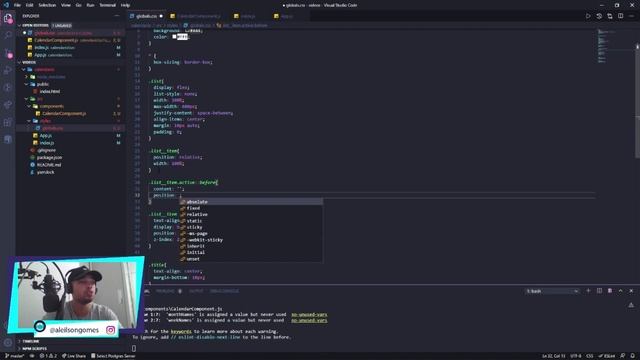Select 'static' in the autocomplete list
640x360 pixels.
coord(251,221)
